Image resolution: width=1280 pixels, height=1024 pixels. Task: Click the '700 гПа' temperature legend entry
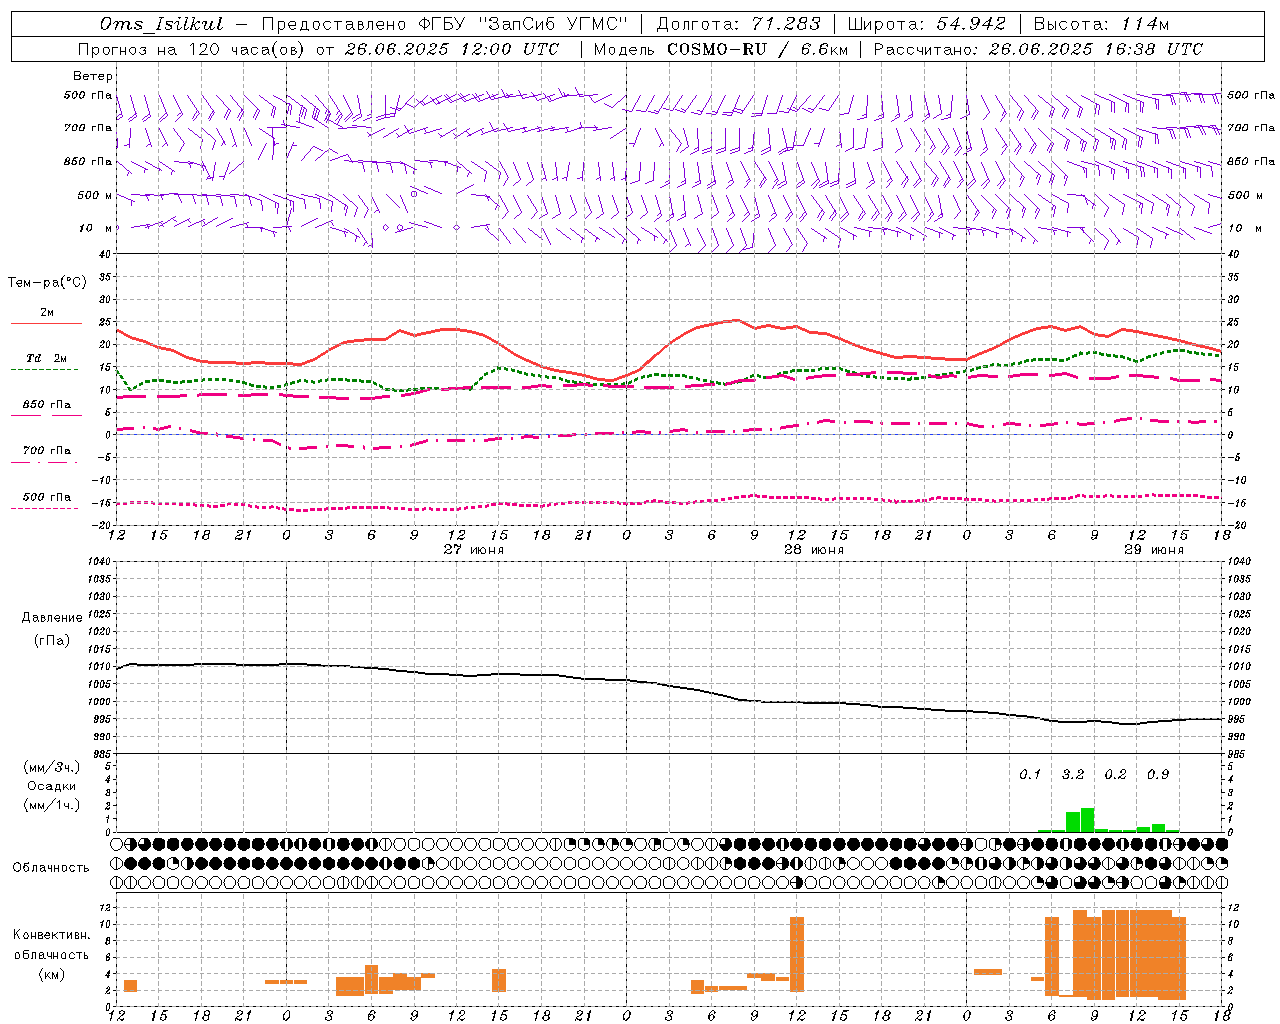point(46,455)
